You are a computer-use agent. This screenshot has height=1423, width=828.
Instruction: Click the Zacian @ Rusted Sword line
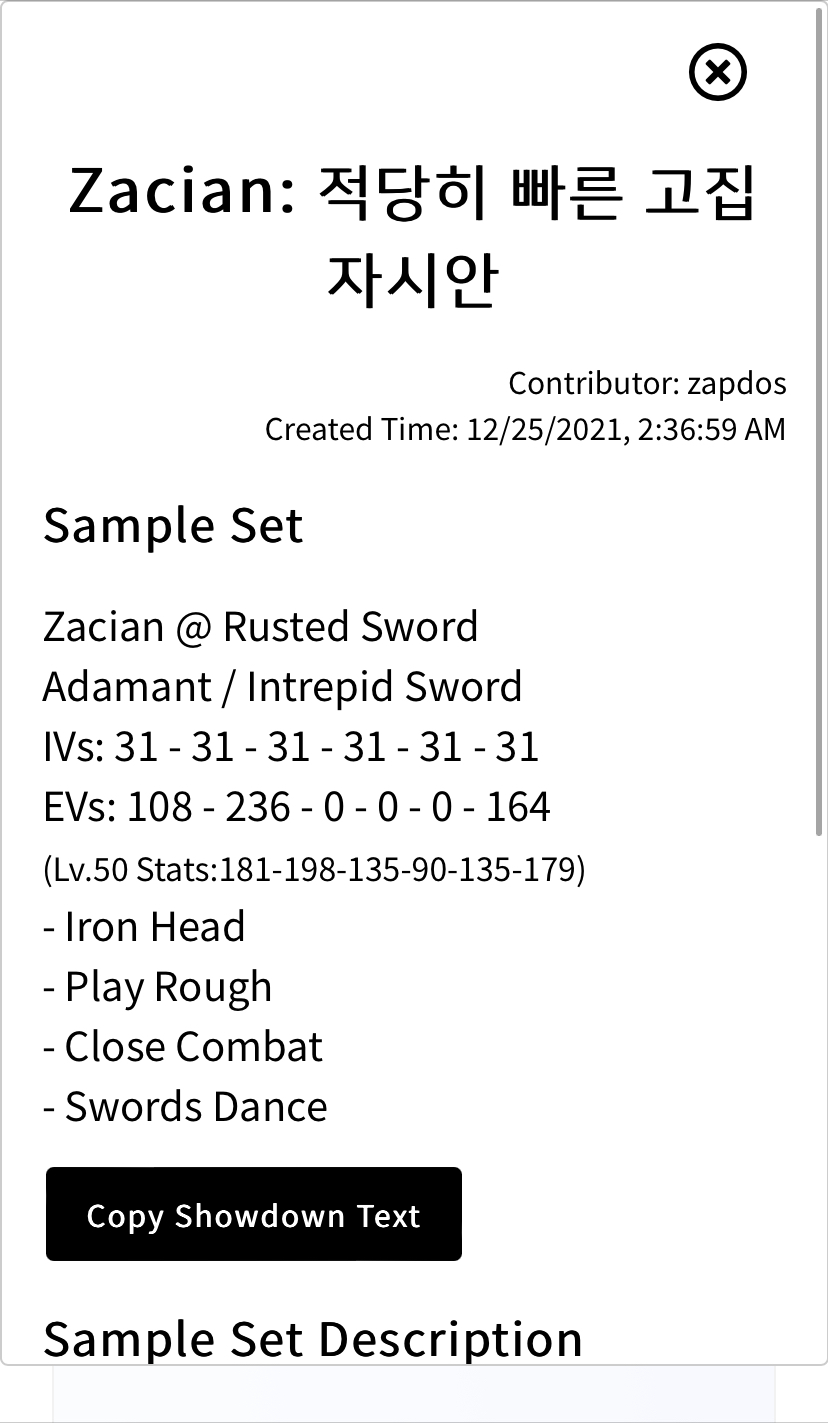(x=260, y=627)
